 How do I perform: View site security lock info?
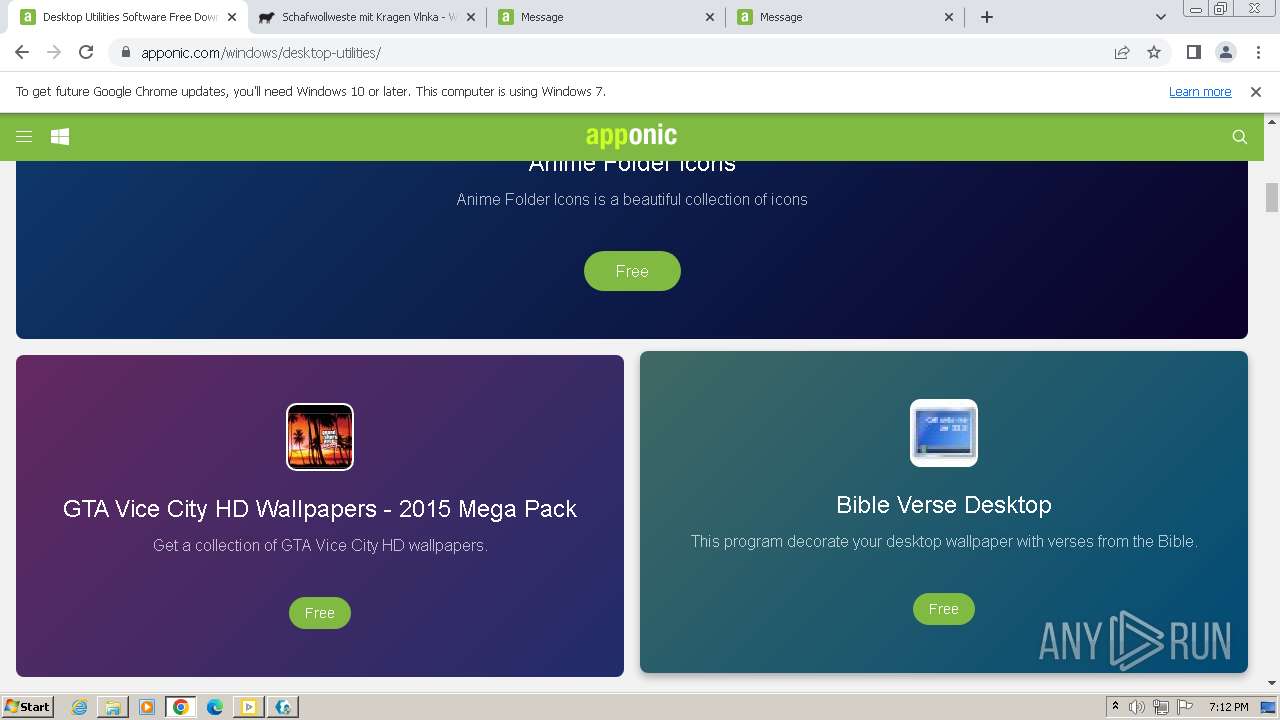pos(125,52)
